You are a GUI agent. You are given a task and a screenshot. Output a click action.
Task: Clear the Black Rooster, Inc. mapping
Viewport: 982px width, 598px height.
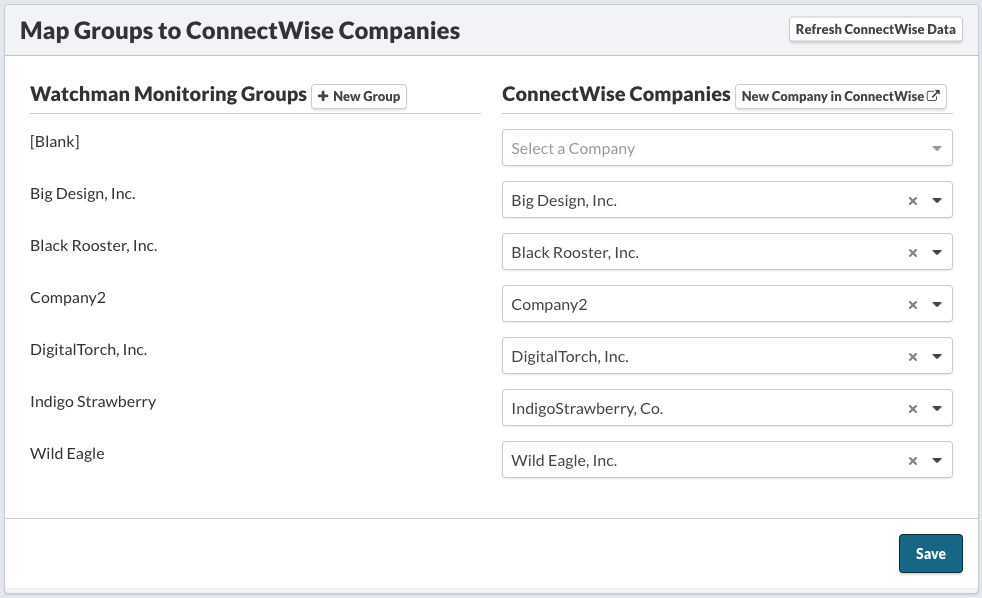coord(912,252)
